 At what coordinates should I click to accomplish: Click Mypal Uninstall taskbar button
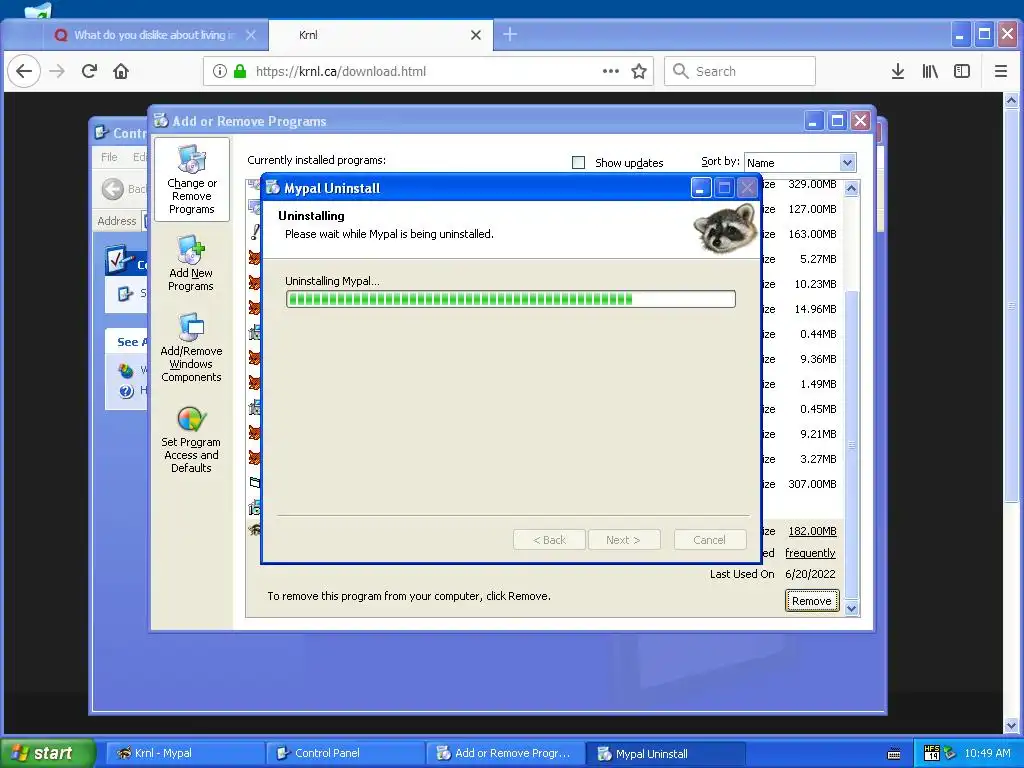pos(665,753)
